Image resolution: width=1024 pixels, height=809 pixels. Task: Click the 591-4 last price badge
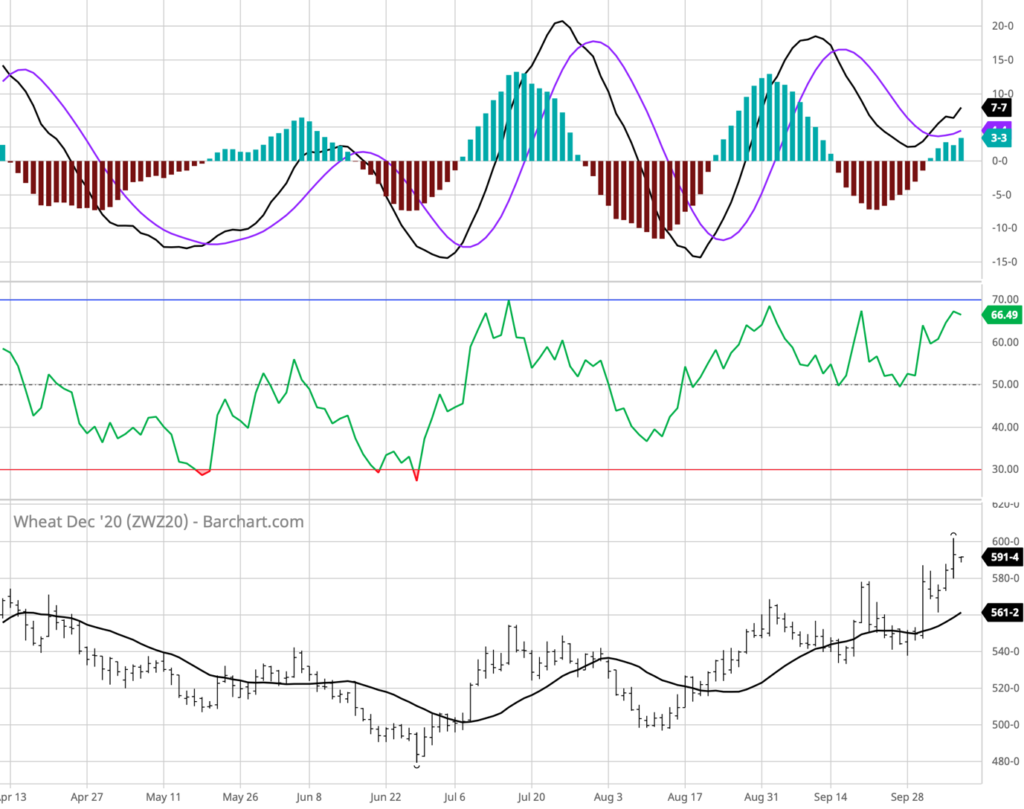(1000, 558)
